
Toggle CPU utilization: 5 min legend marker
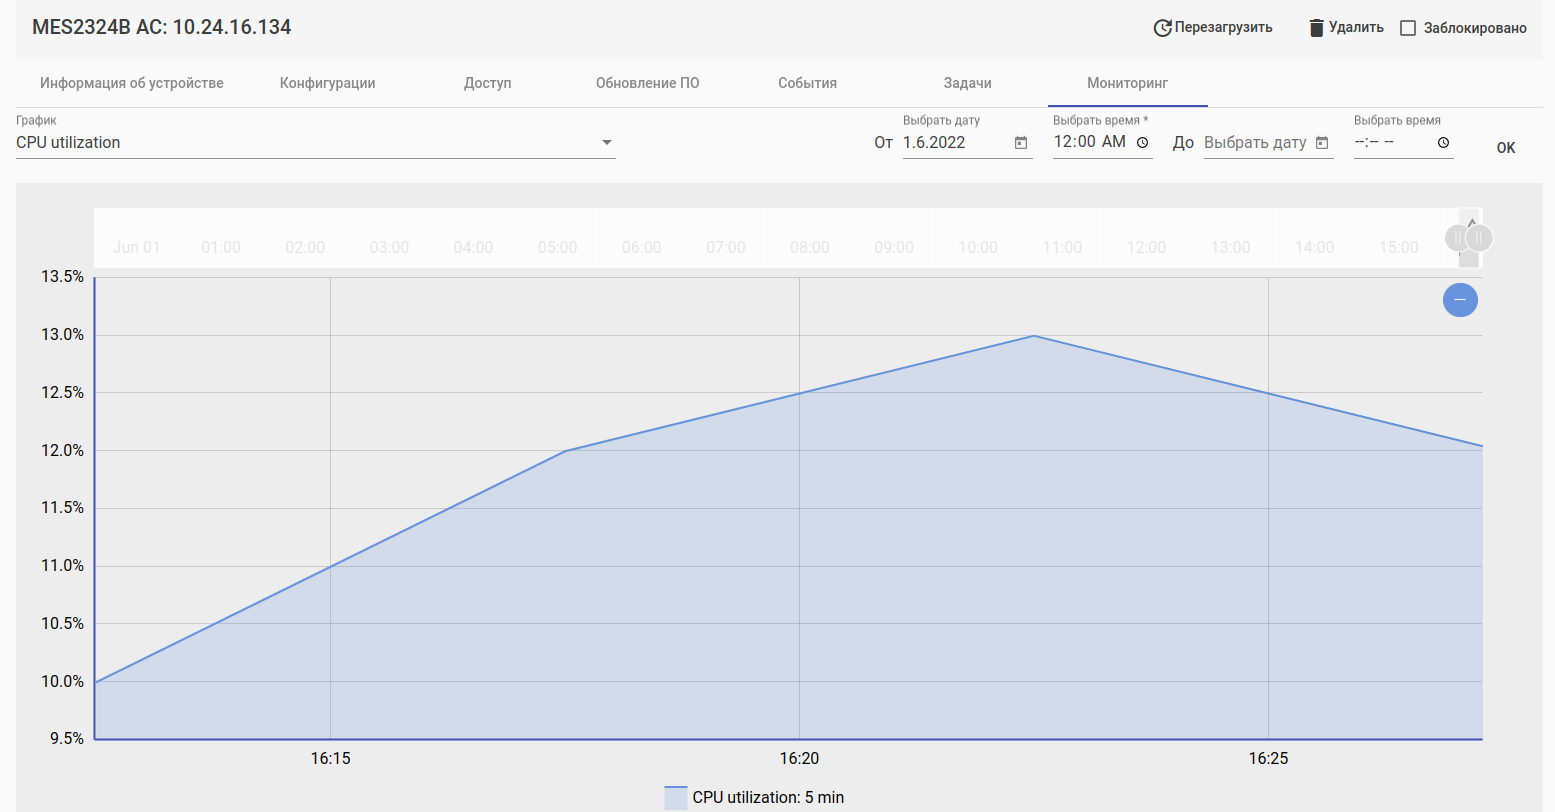pyautogui.click(x=676, y=797)
